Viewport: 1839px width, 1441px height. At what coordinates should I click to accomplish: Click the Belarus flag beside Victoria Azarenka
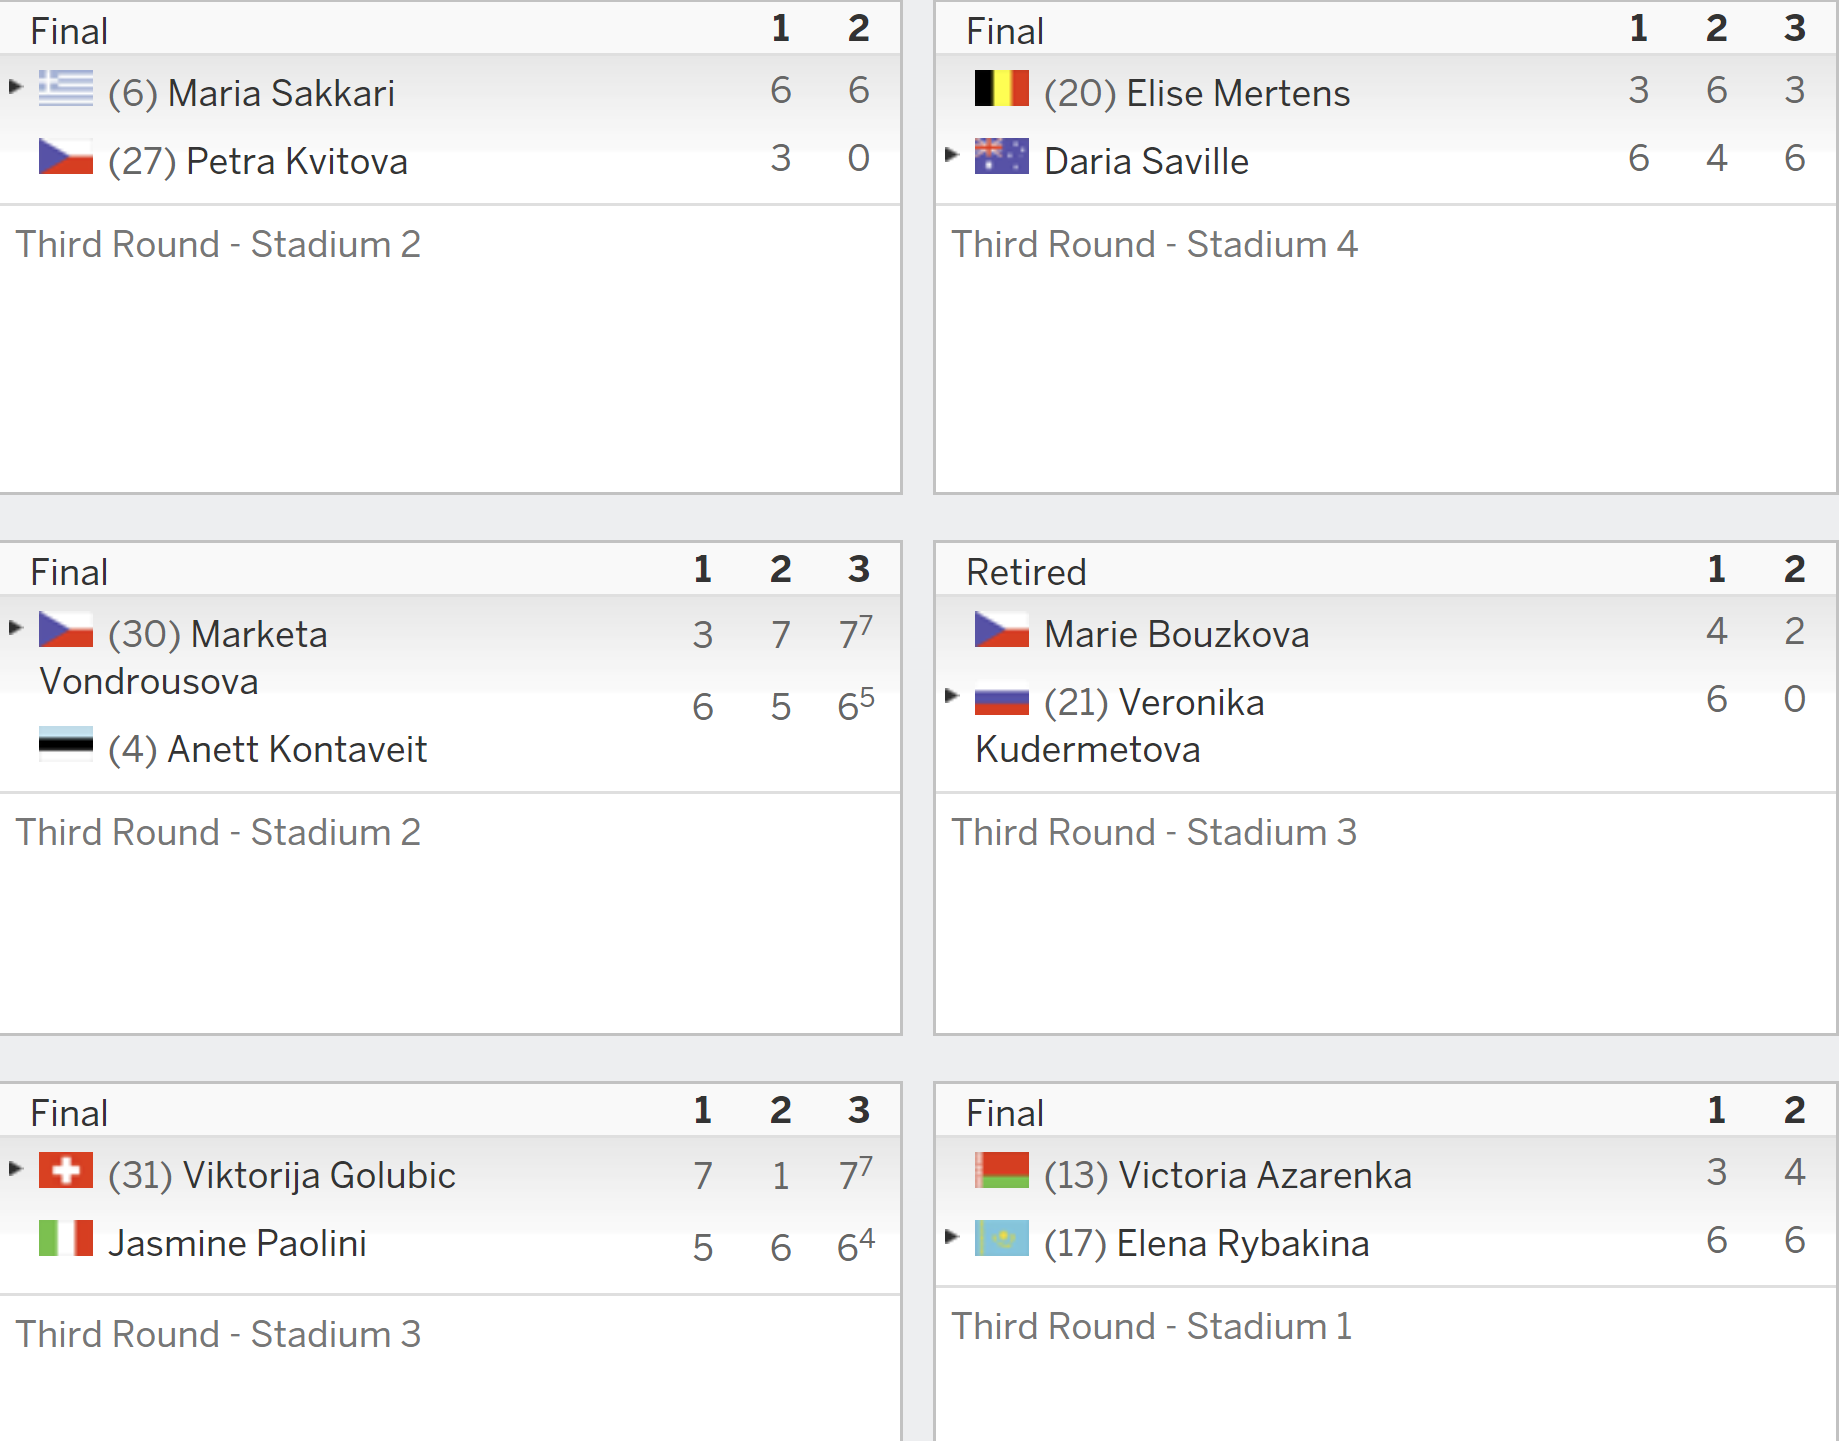pos(1002,1171)
